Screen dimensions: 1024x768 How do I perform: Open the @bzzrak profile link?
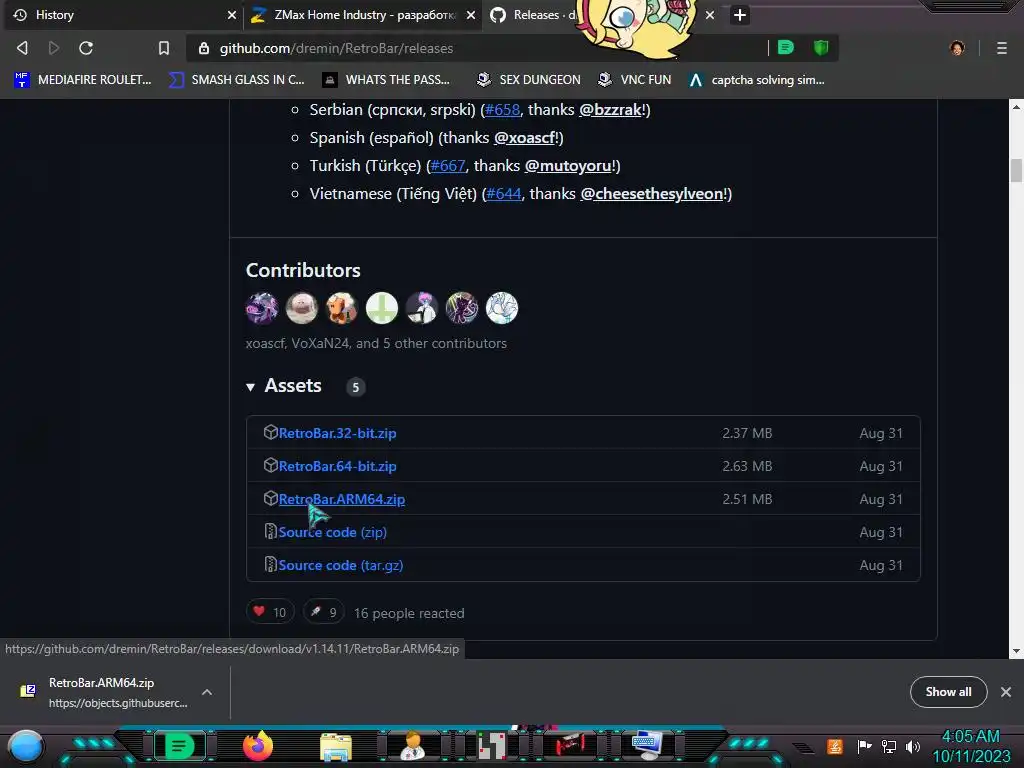pyautogui.click(x=611, y=110)
